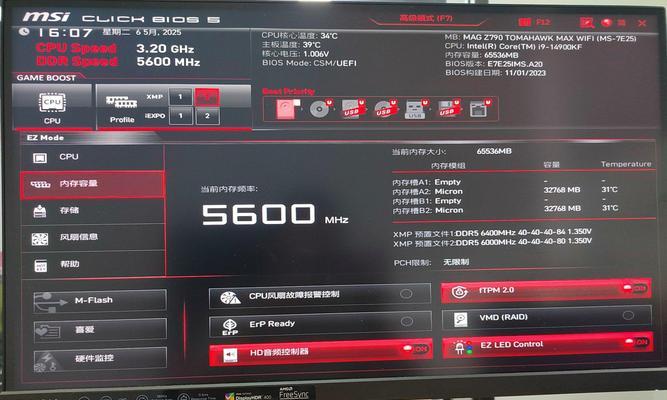Open the BIOS search icon

(586, 22)
